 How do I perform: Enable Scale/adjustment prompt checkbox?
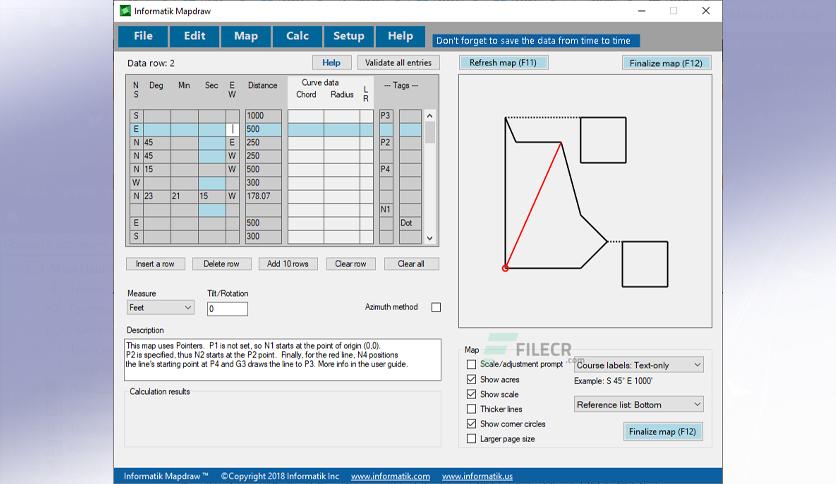471,365
